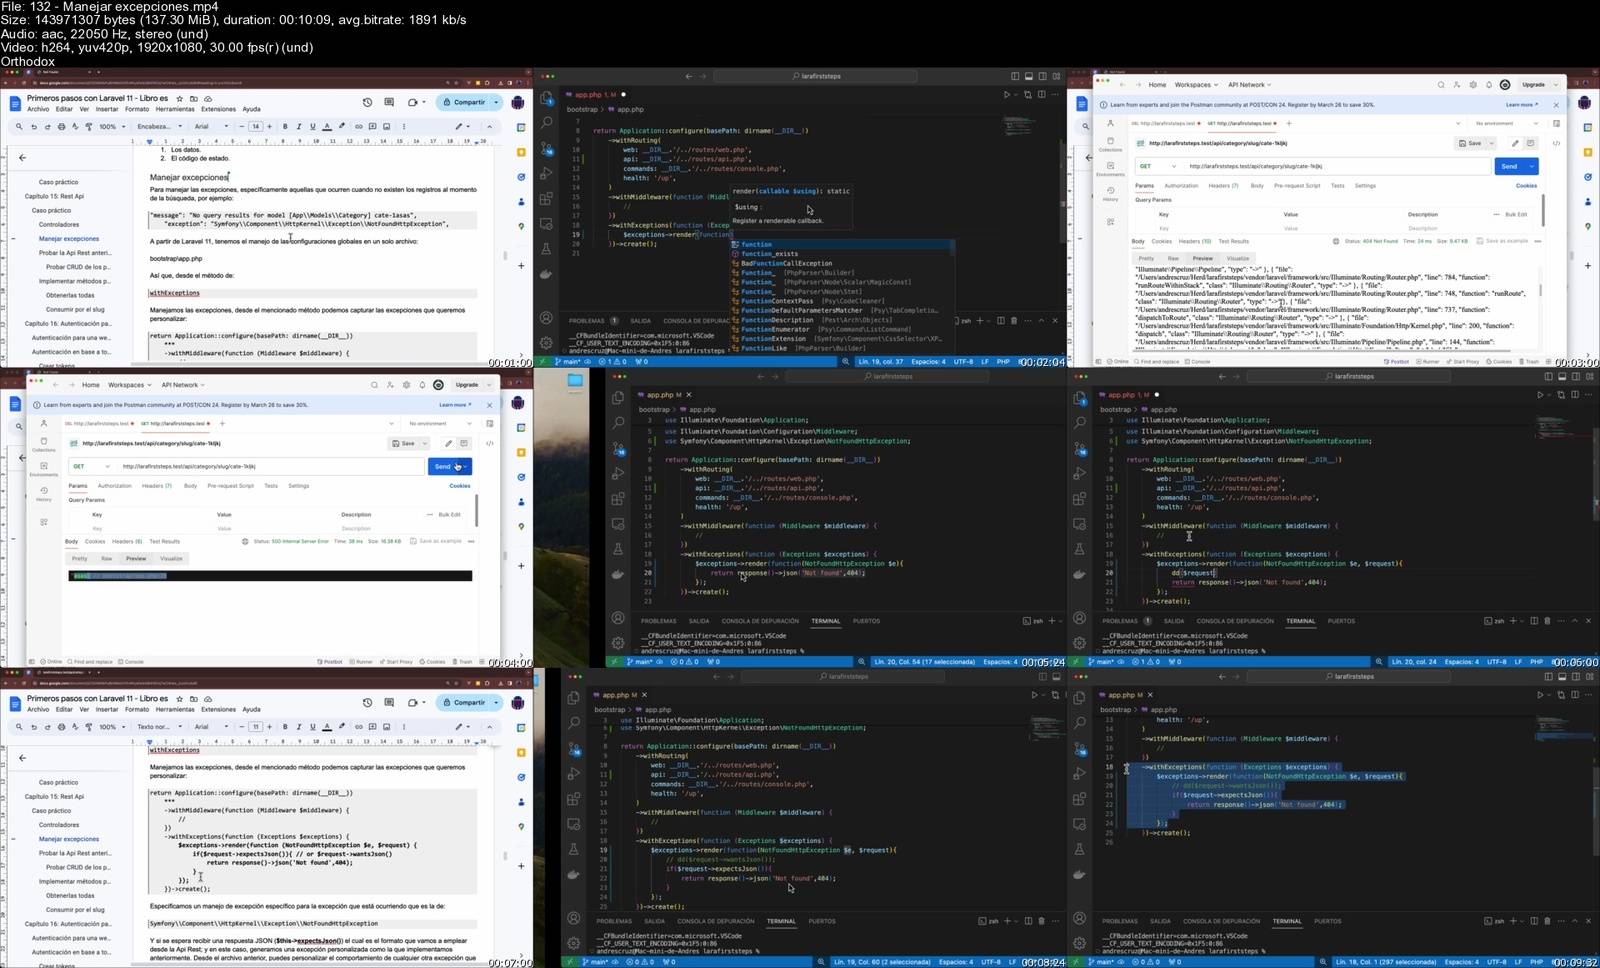Image resolution: width=1600 pixels, height=968 pixels.
Task: Open Extensions icon in 00:02:04 VS Code frame
Action: coord(546,198)
